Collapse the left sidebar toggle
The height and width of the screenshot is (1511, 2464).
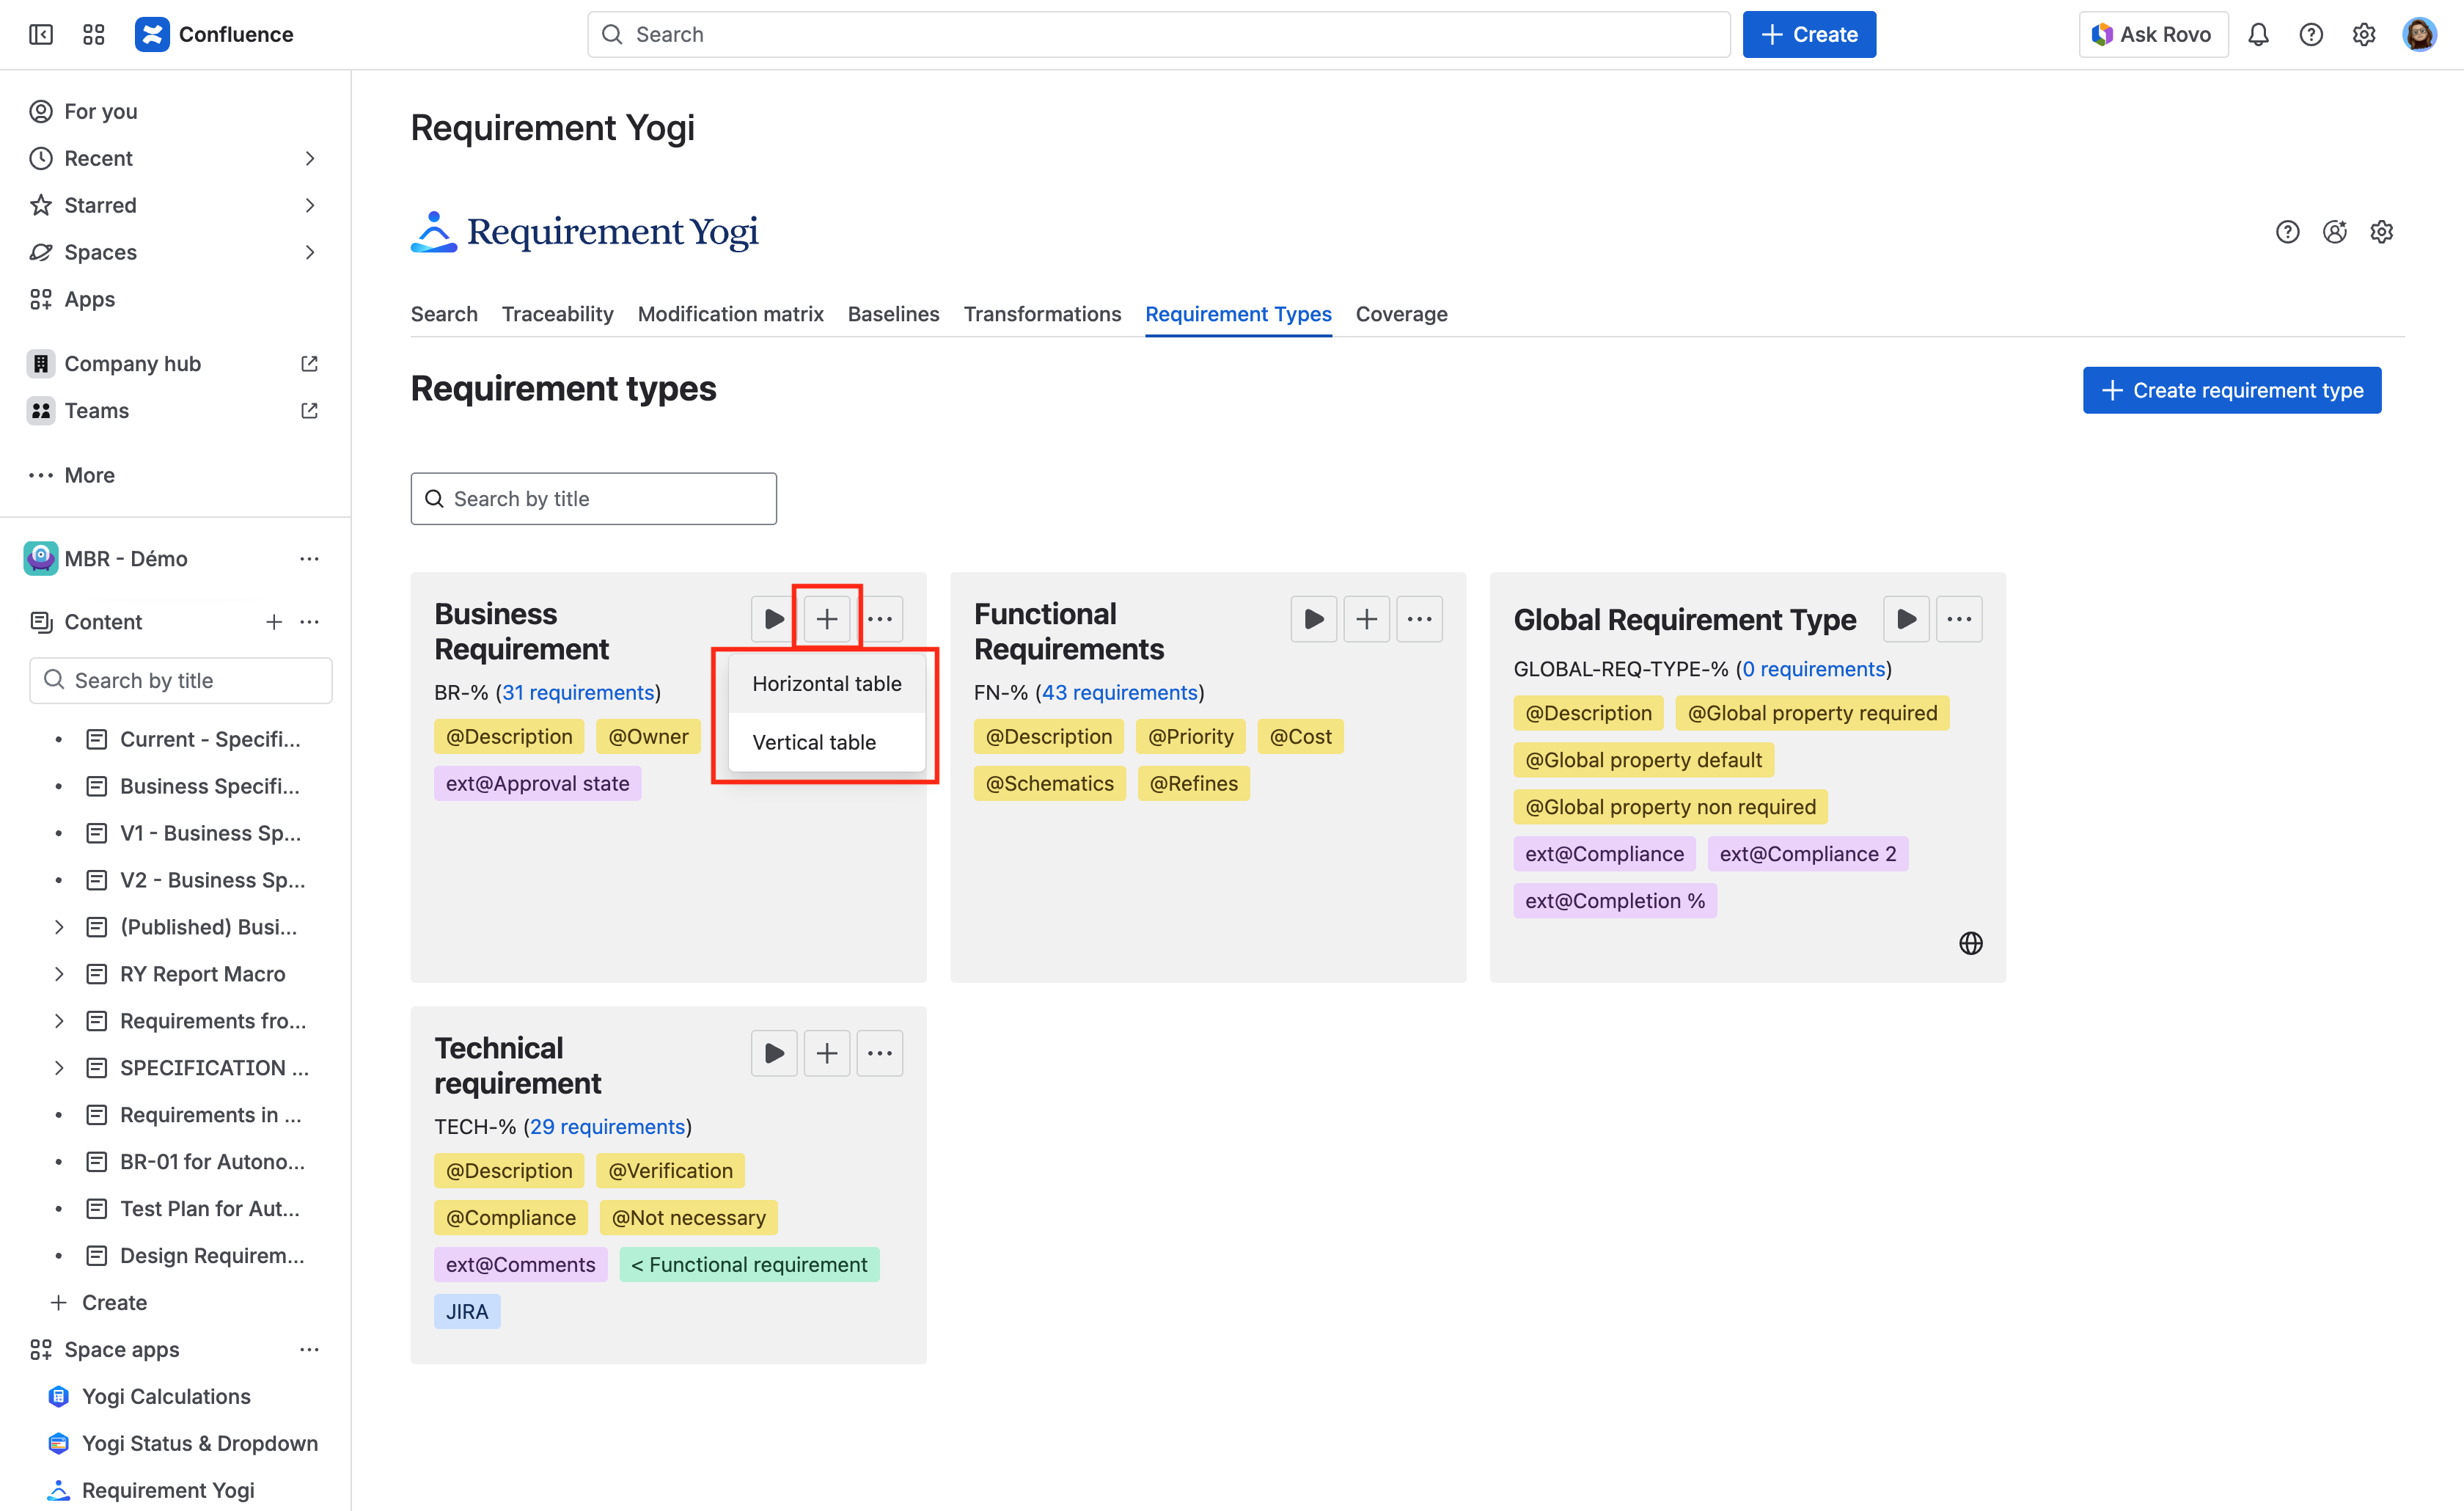(x=41, y=35)
